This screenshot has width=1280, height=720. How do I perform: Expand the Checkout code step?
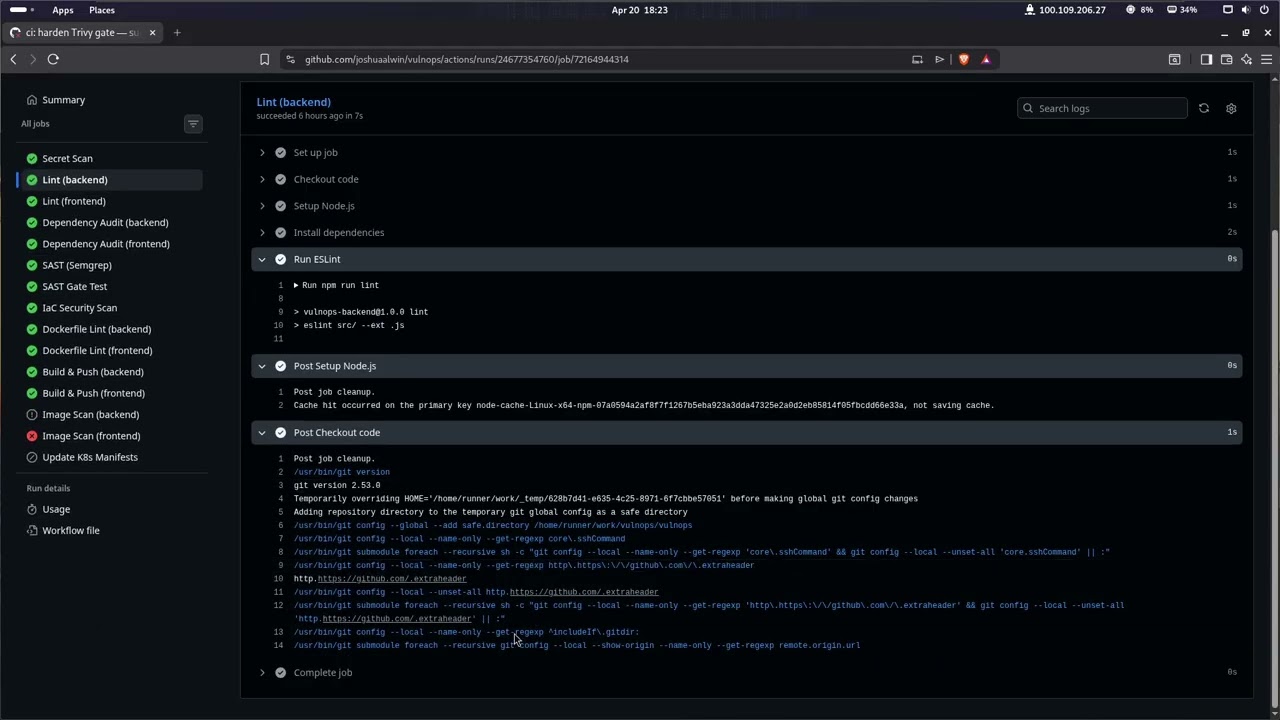click(746, 179)
